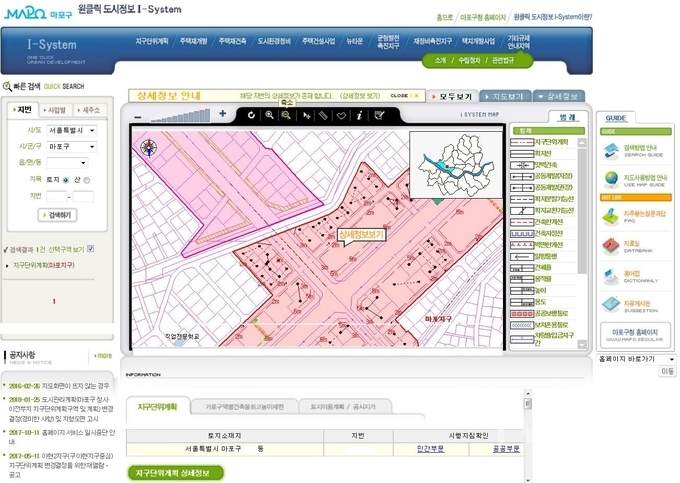Click the plus zoom button beside the scale bar
680x483 pixels.
pyautogui.click(x=222, y=114)
